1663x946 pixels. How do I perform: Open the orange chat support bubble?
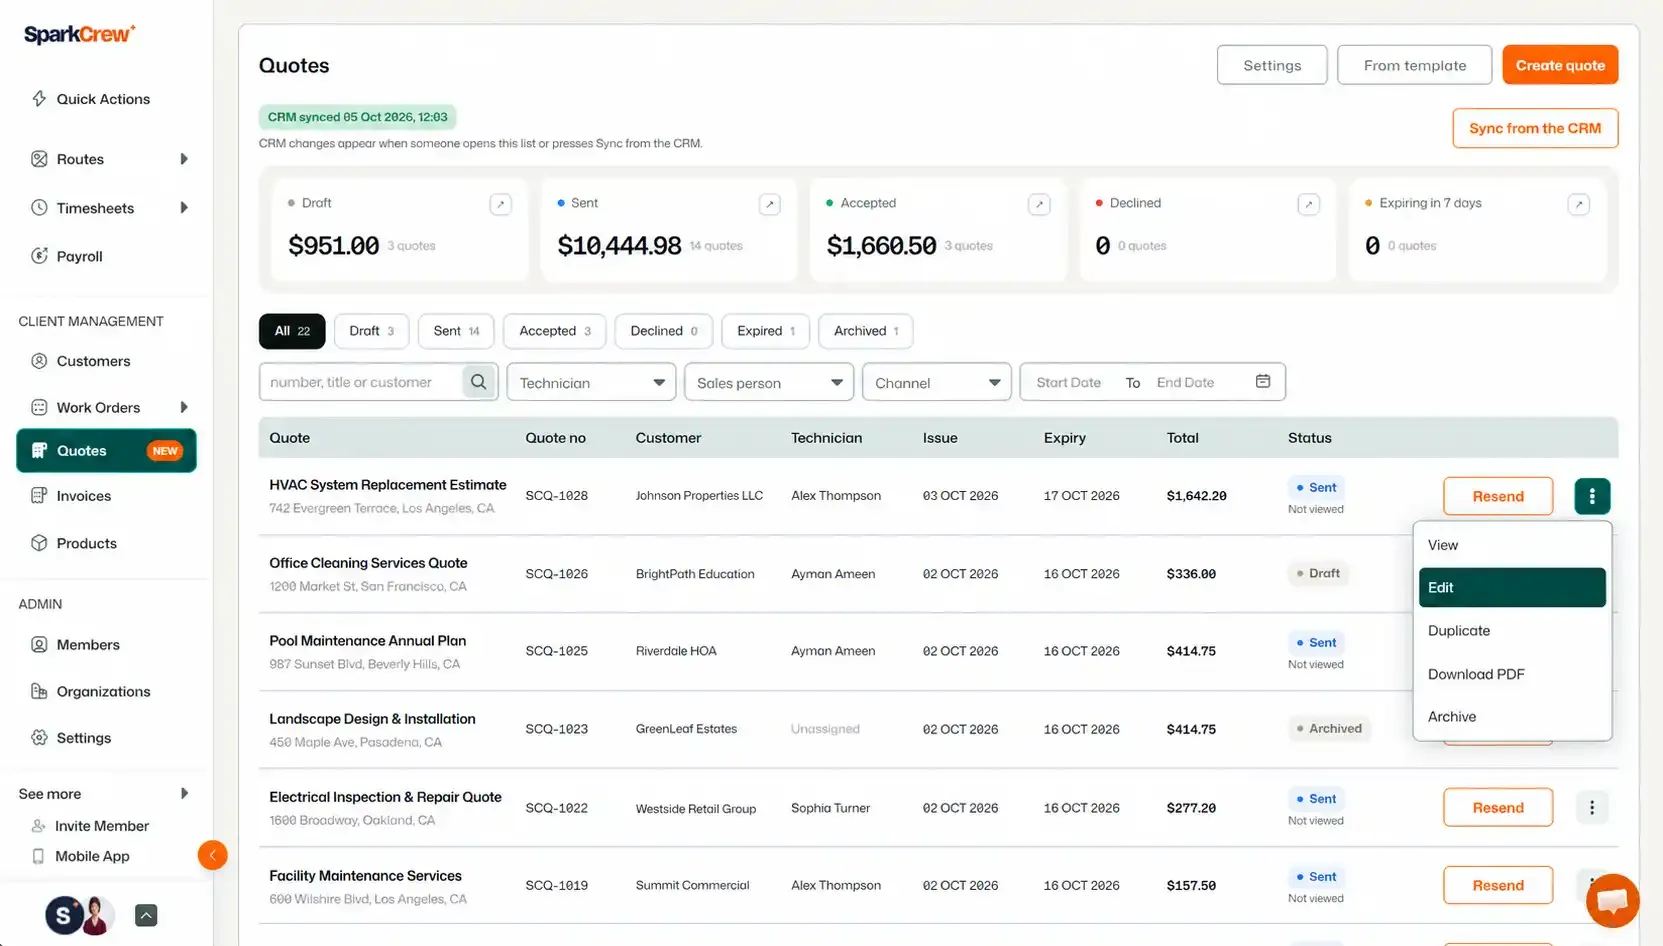coord(1612,900)
